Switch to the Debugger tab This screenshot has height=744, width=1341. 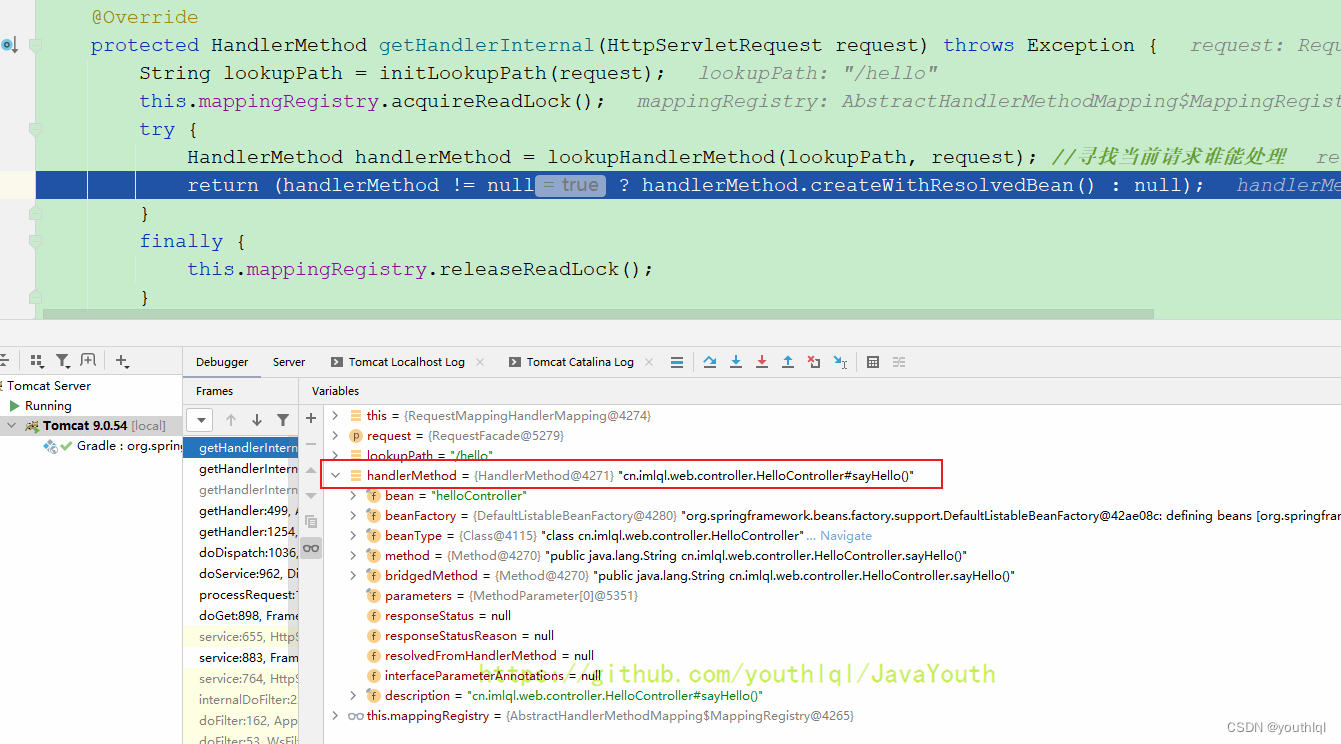(222, 362)
